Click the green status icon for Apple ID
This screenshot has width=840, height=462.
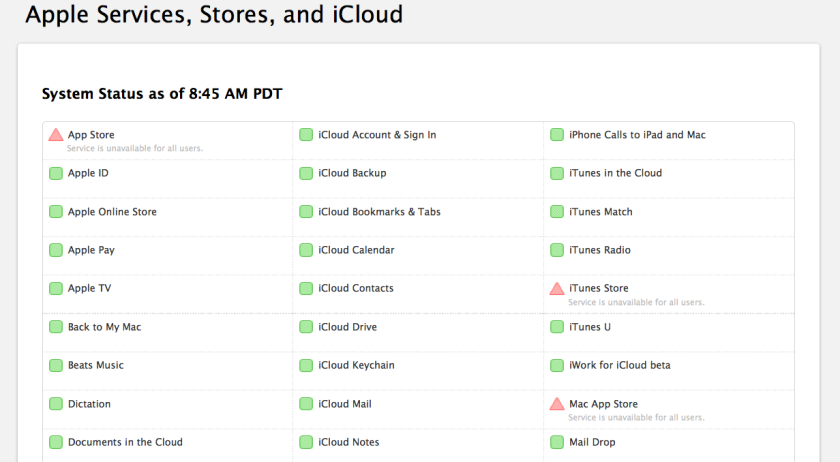(56, 173)
